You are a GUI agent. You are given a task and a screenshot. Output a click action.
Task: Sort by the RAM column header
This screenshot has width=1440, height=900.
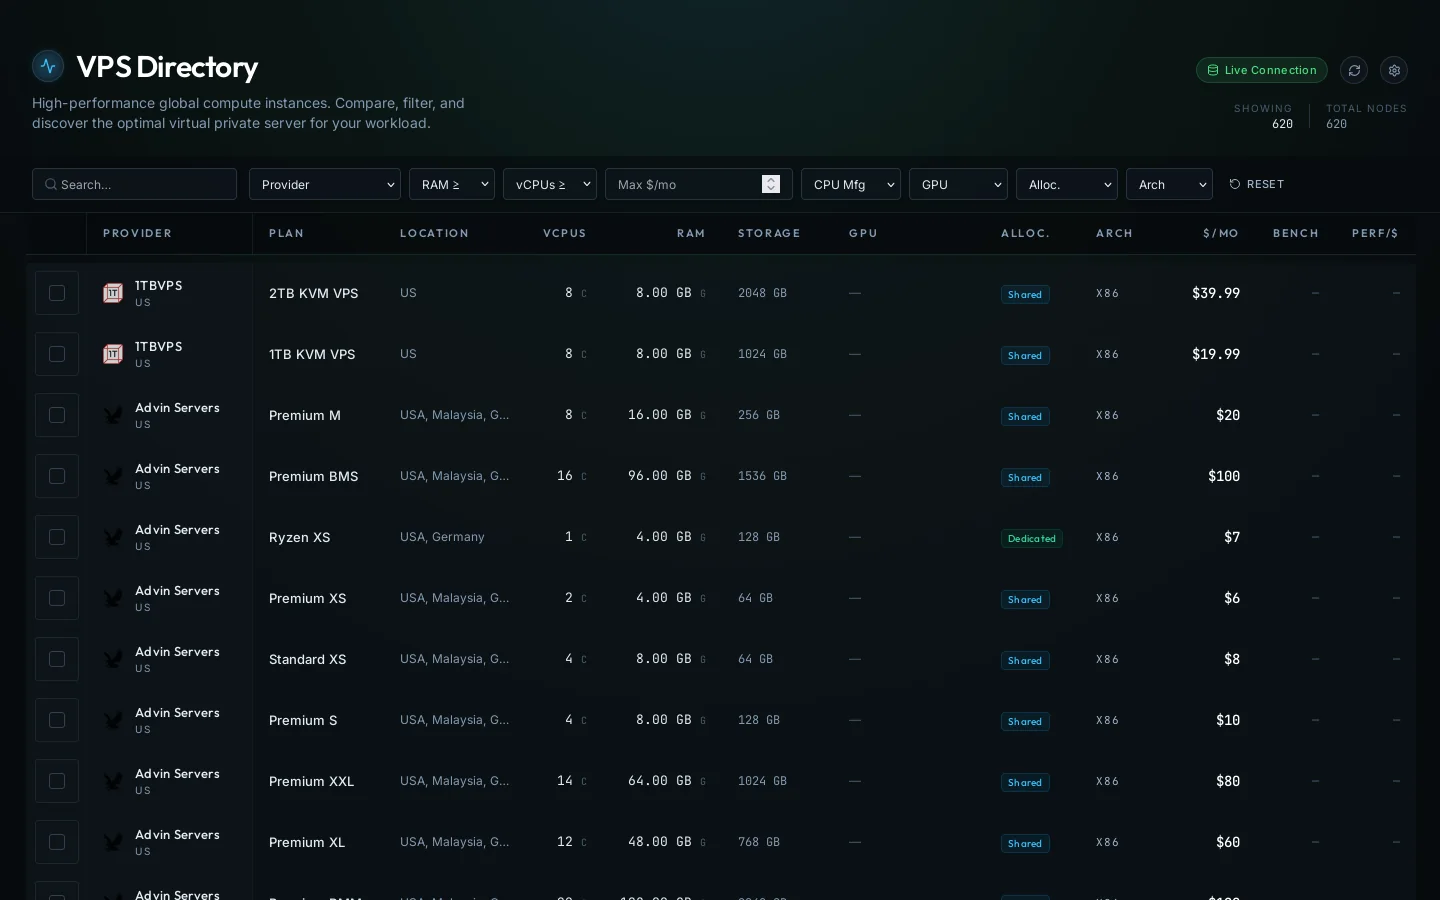pos(691,233)
